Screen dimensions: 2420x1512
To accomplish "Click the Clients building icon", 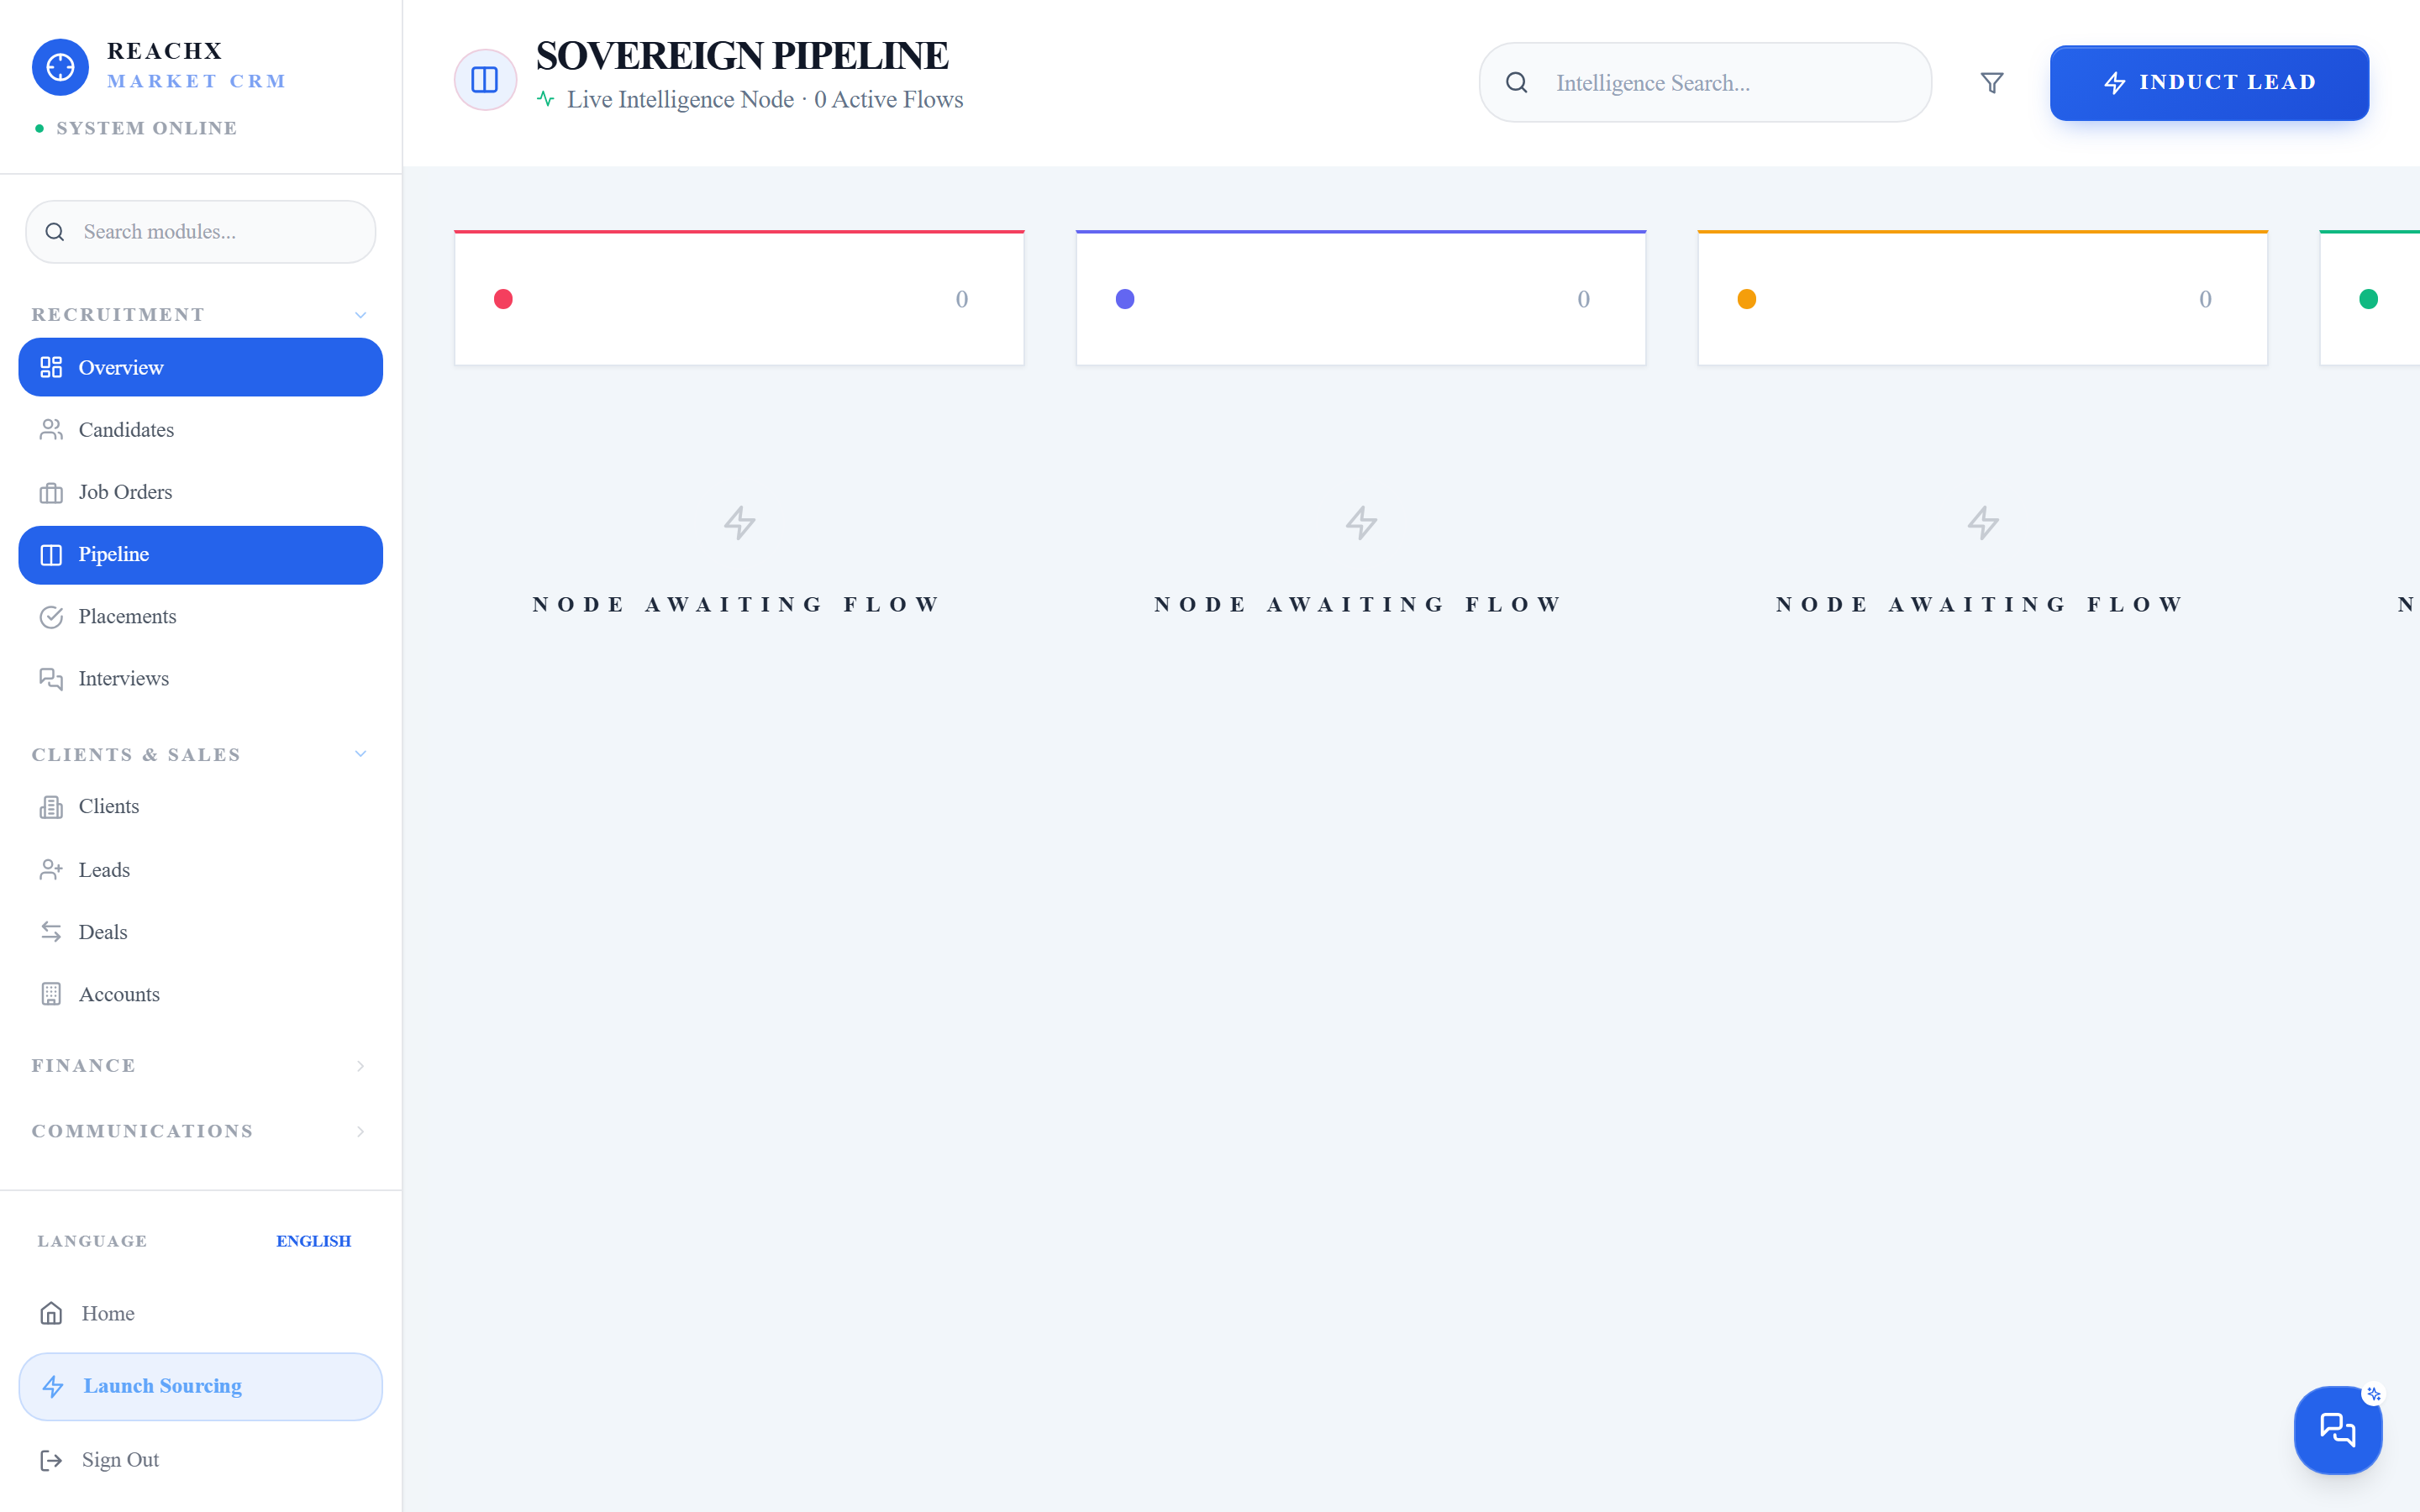I will tap(51, 807).
